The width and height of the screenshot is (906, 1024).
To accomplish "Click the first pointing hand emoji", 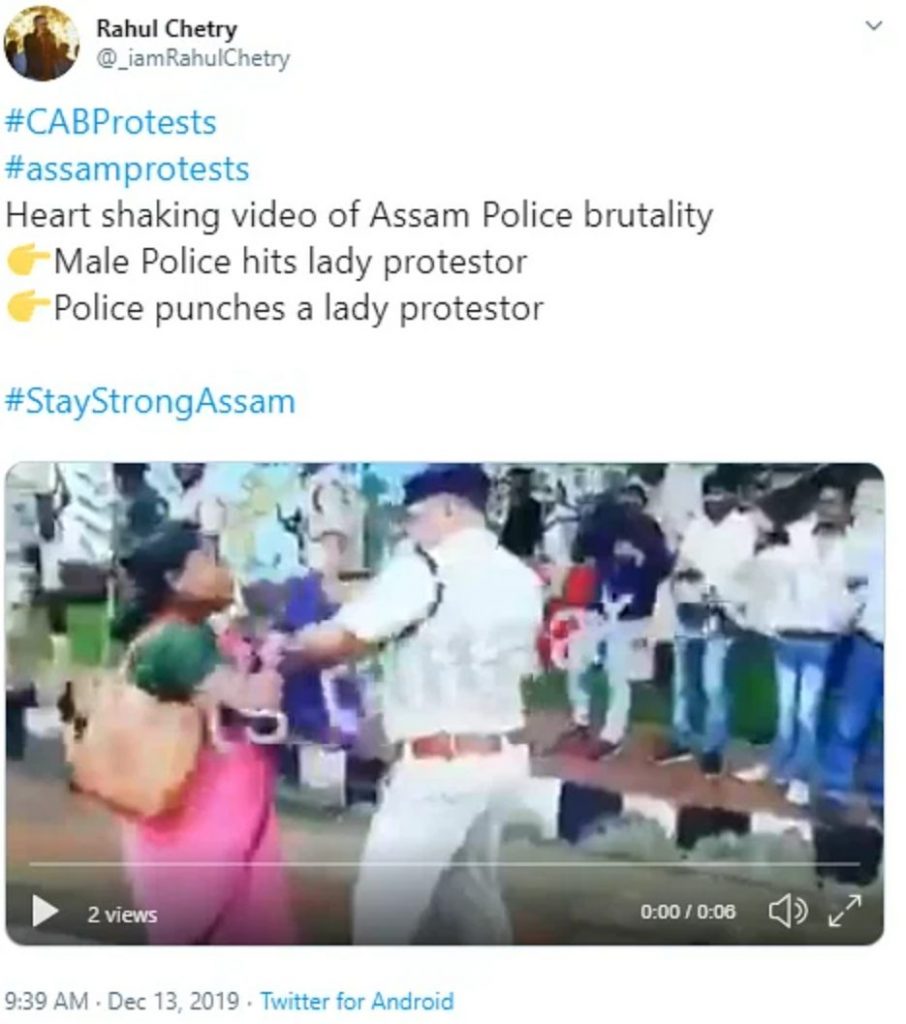I will pyautogui.click(x=28, y=261).
